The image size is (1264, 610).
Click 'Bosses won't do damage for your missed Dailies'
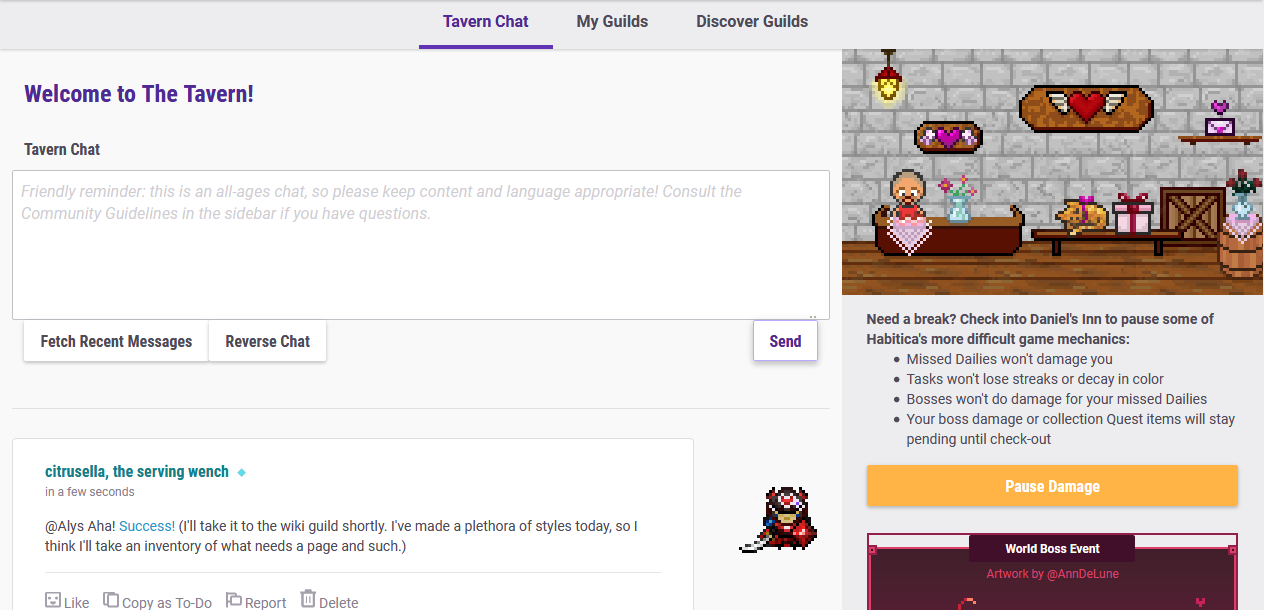click(1057, 399)
